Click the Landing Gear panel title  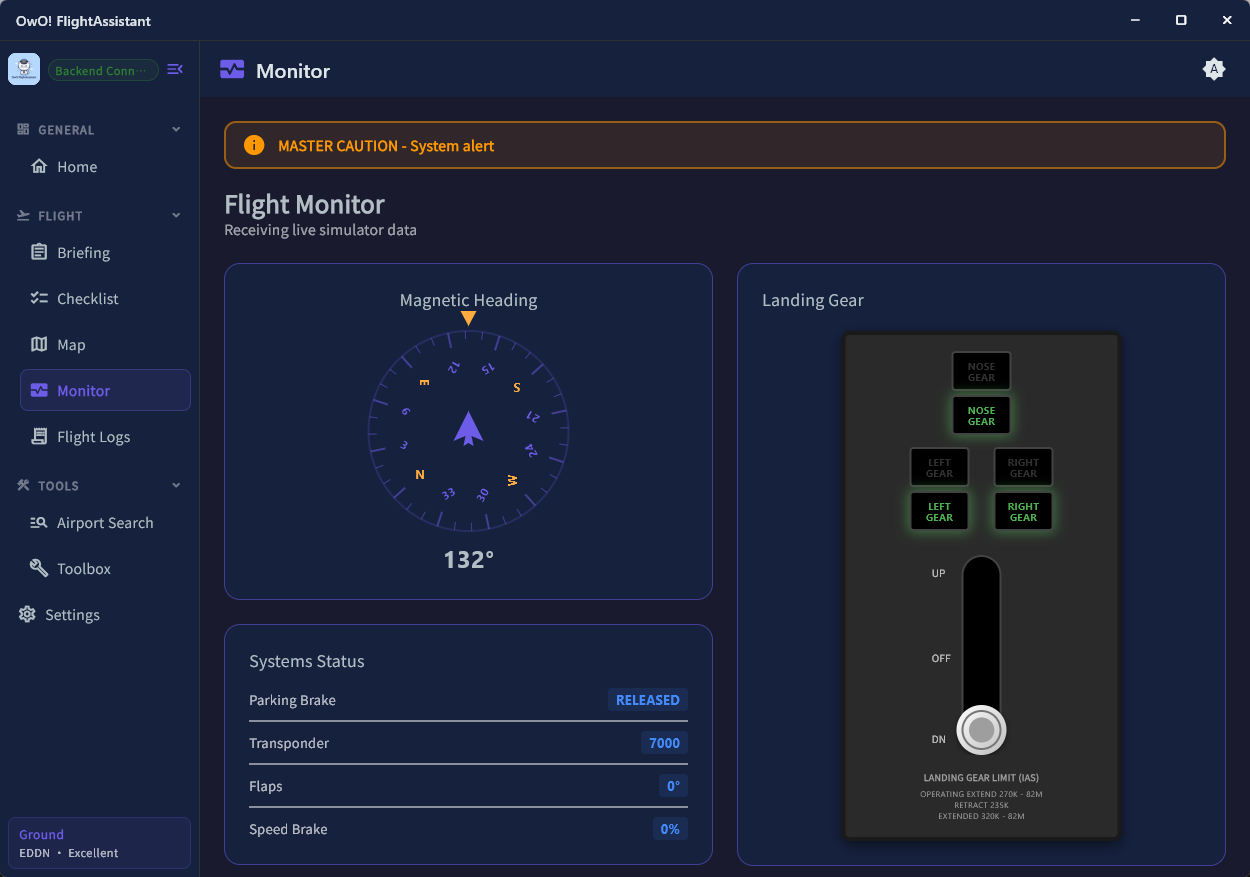click(813, 300)
